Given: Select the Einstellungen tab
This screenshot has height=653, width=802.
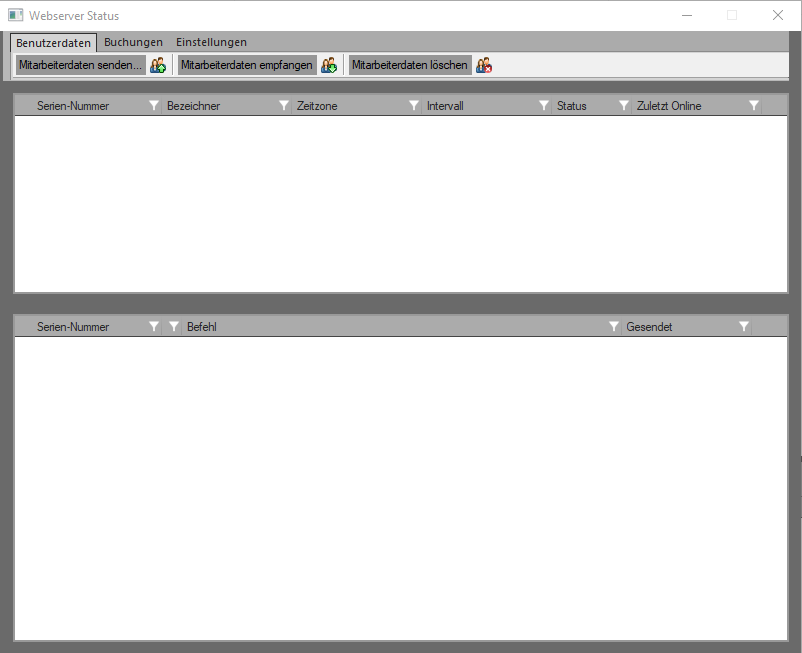Looking at the screenshot, I should point(211,43).
